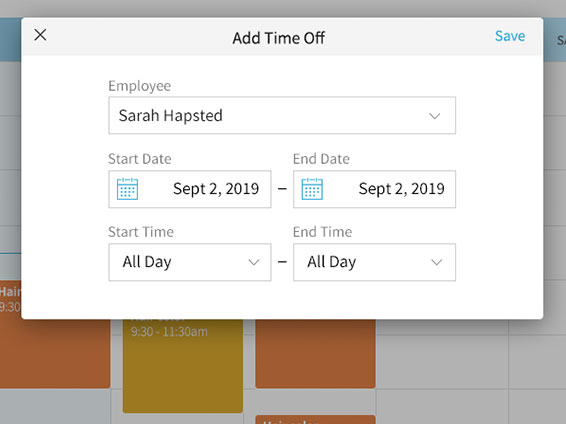The height and width of the screenshot is (424, 566).
Task: Select the orange appointment block below dialog center
Action: (x=315, y=354)
